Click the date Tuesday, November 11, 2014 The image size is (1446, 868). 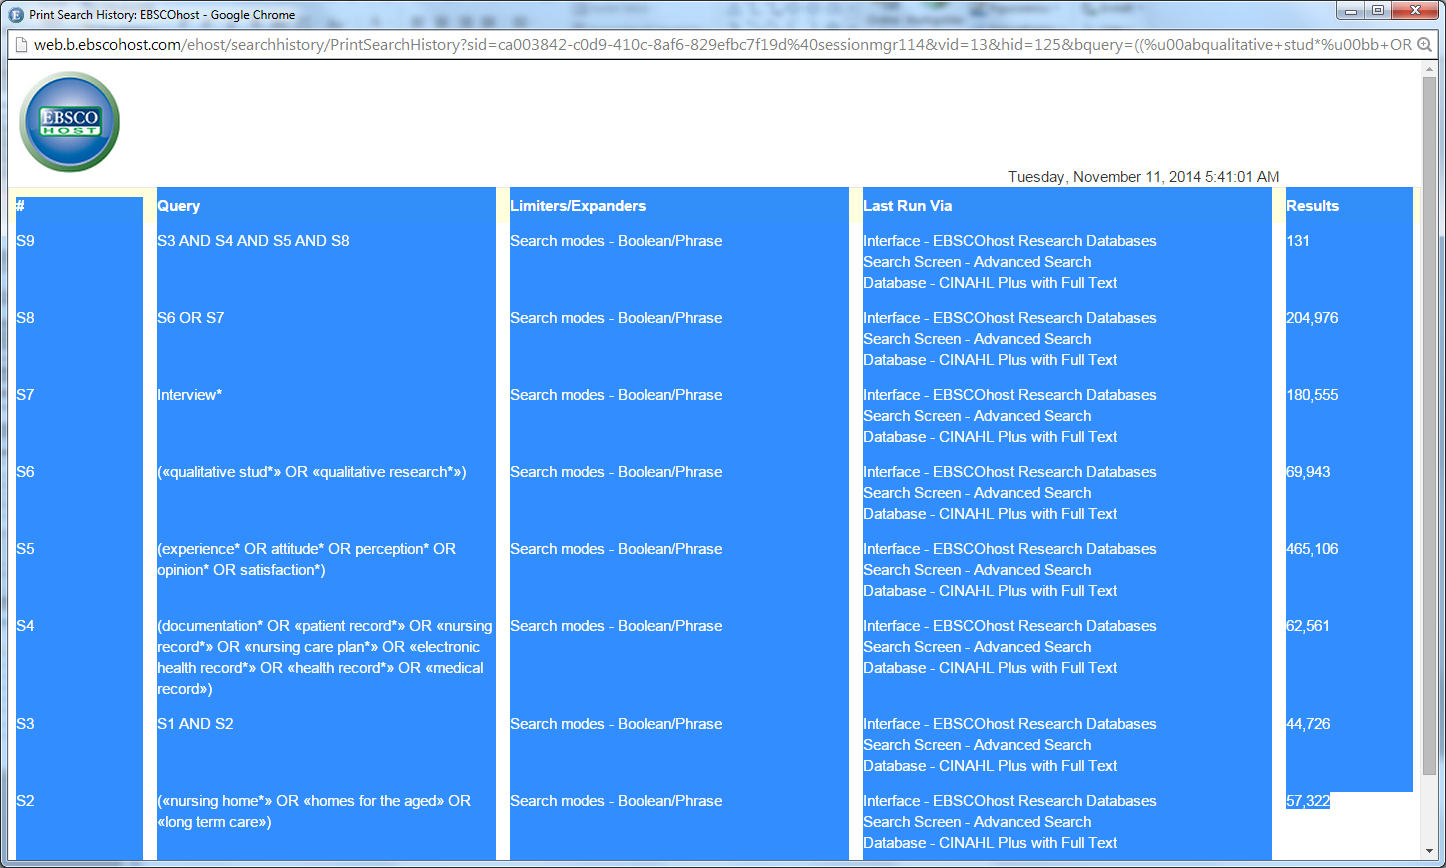coord(1143,177)
